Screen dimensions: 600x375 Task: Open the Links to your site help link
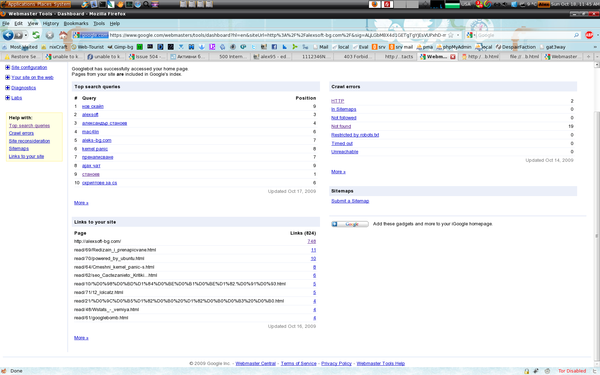[26, 156]
